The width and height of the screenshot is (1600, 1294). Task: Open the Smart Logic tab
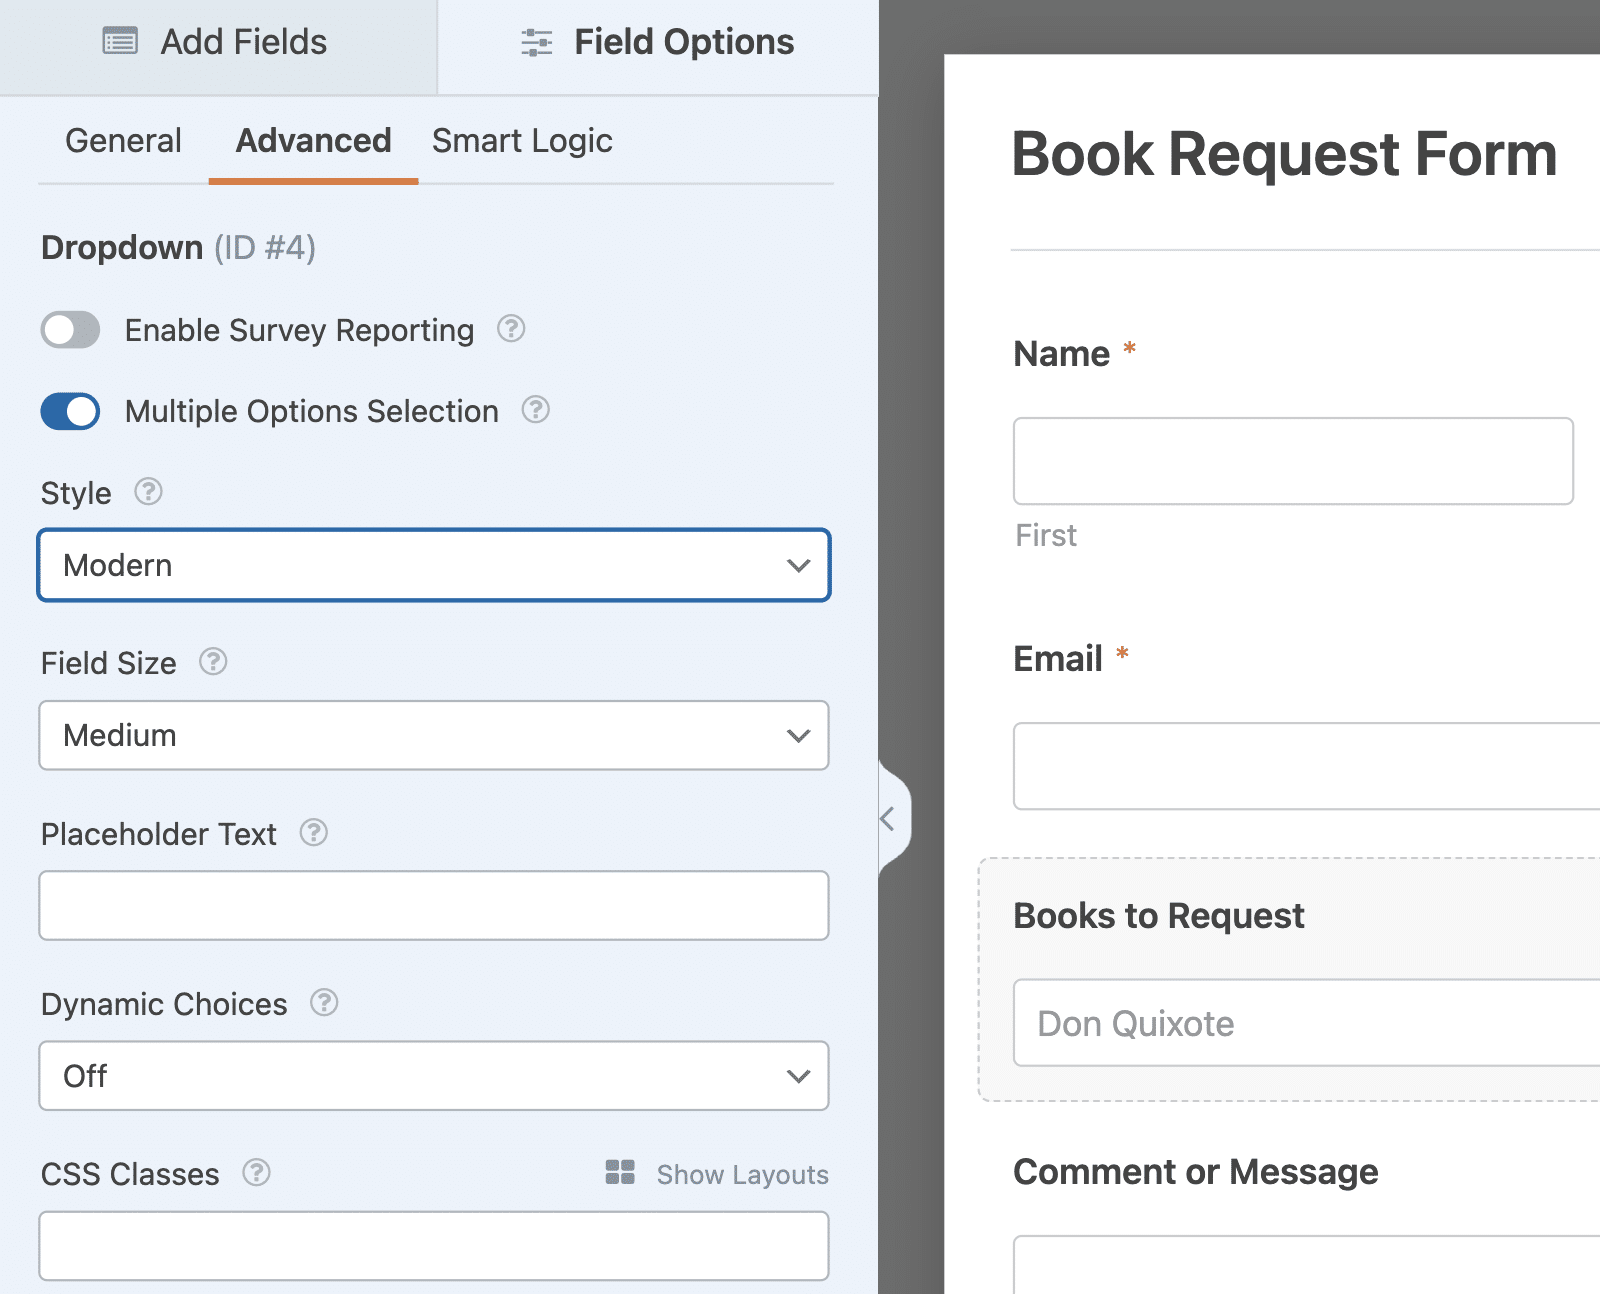521,140
